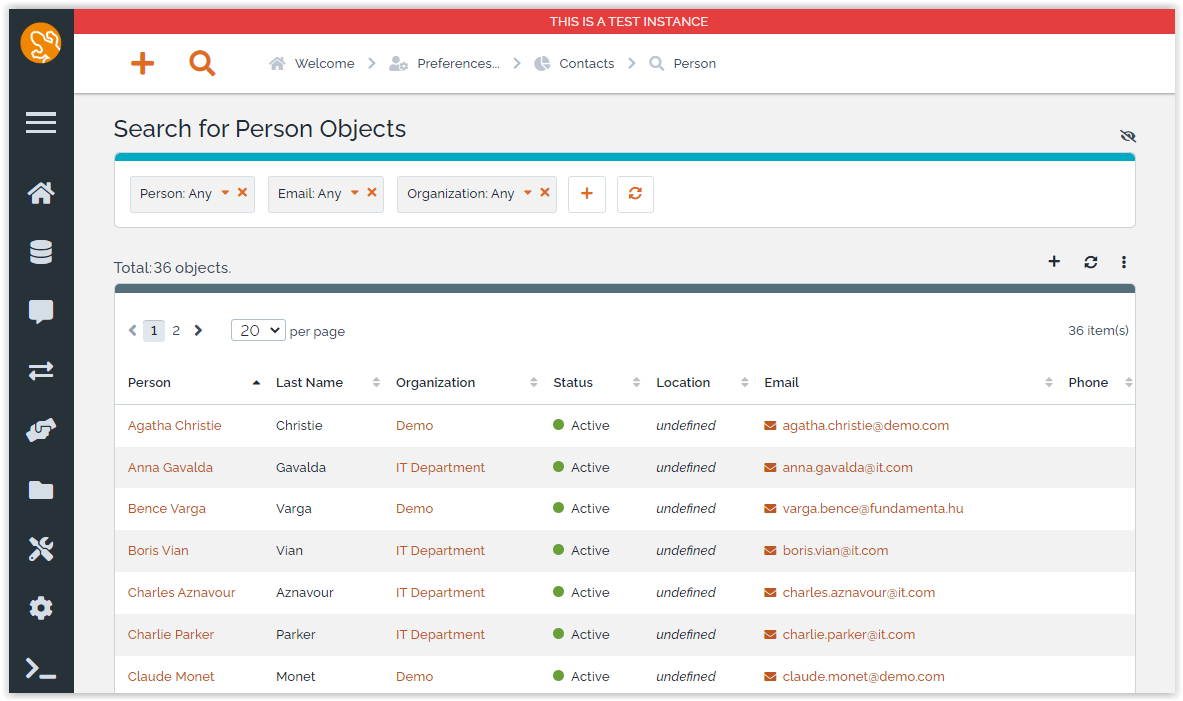This screenshot has height=701, width=1183.
Task: Remove the Organization: Any filter
Action: (x=545, y=193)
